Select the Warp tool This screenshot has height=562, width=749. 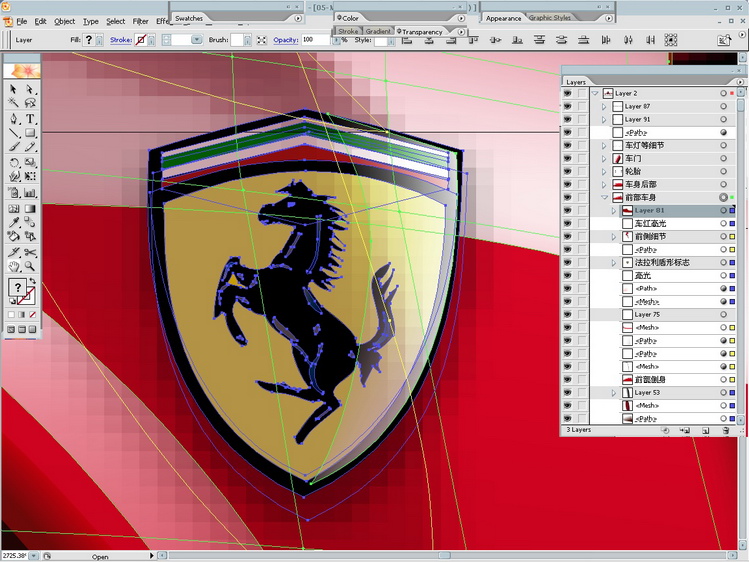click(x=13, y=176)
